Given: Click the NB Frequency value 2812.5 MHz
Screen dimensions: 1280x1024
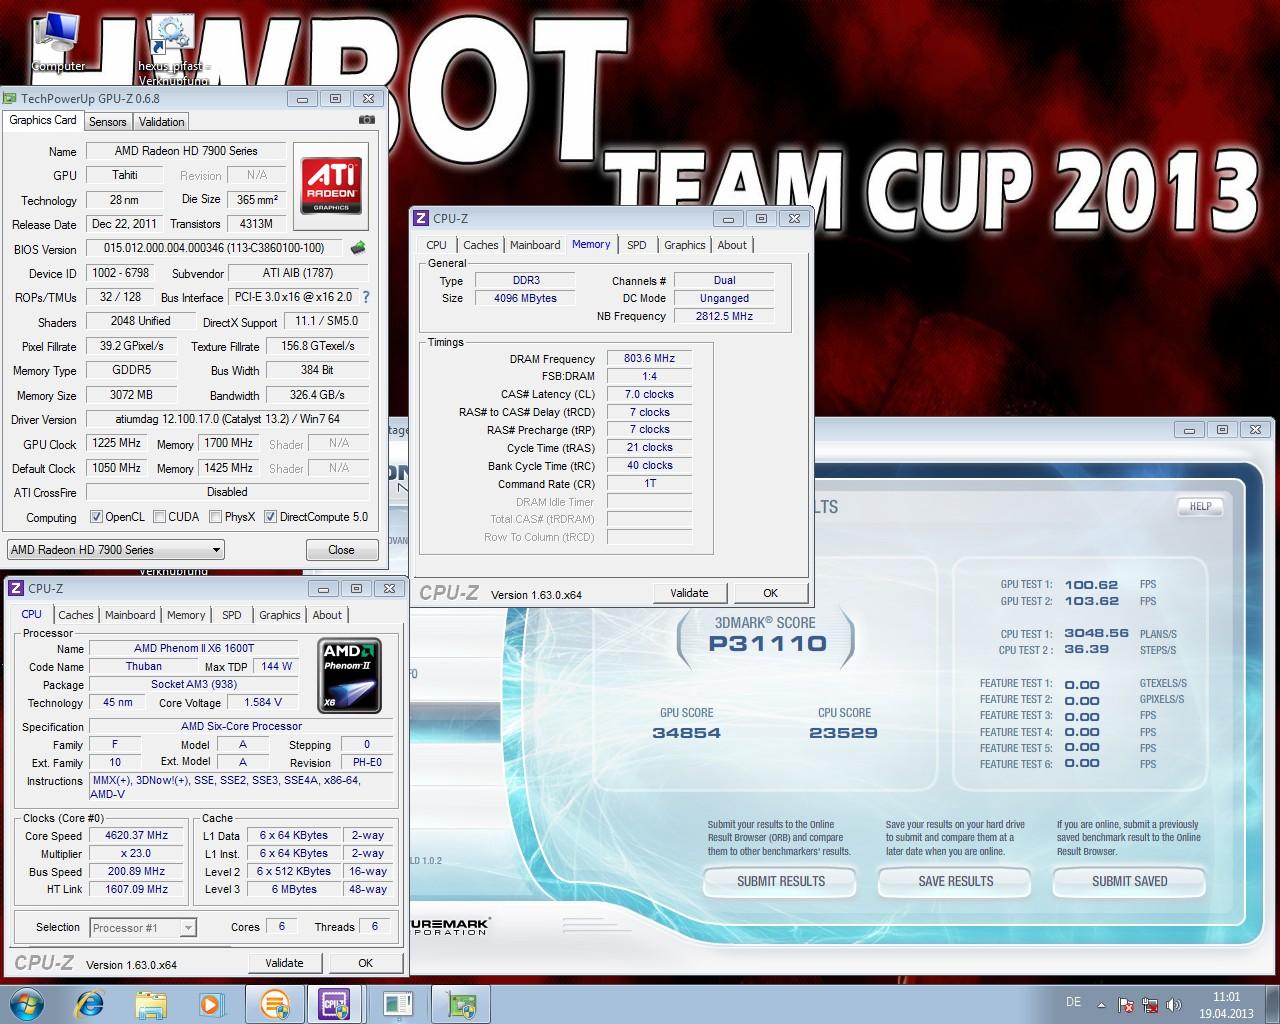Looking at the screenshot, I should pyautogui.click(x=724, y=316).
